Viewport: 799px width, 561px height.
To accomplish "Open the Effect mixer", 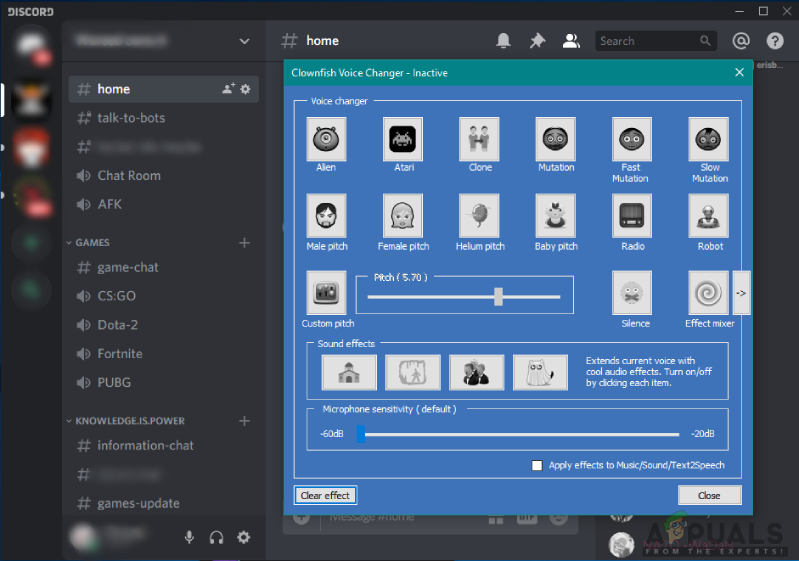I will (x=708, y=292).
